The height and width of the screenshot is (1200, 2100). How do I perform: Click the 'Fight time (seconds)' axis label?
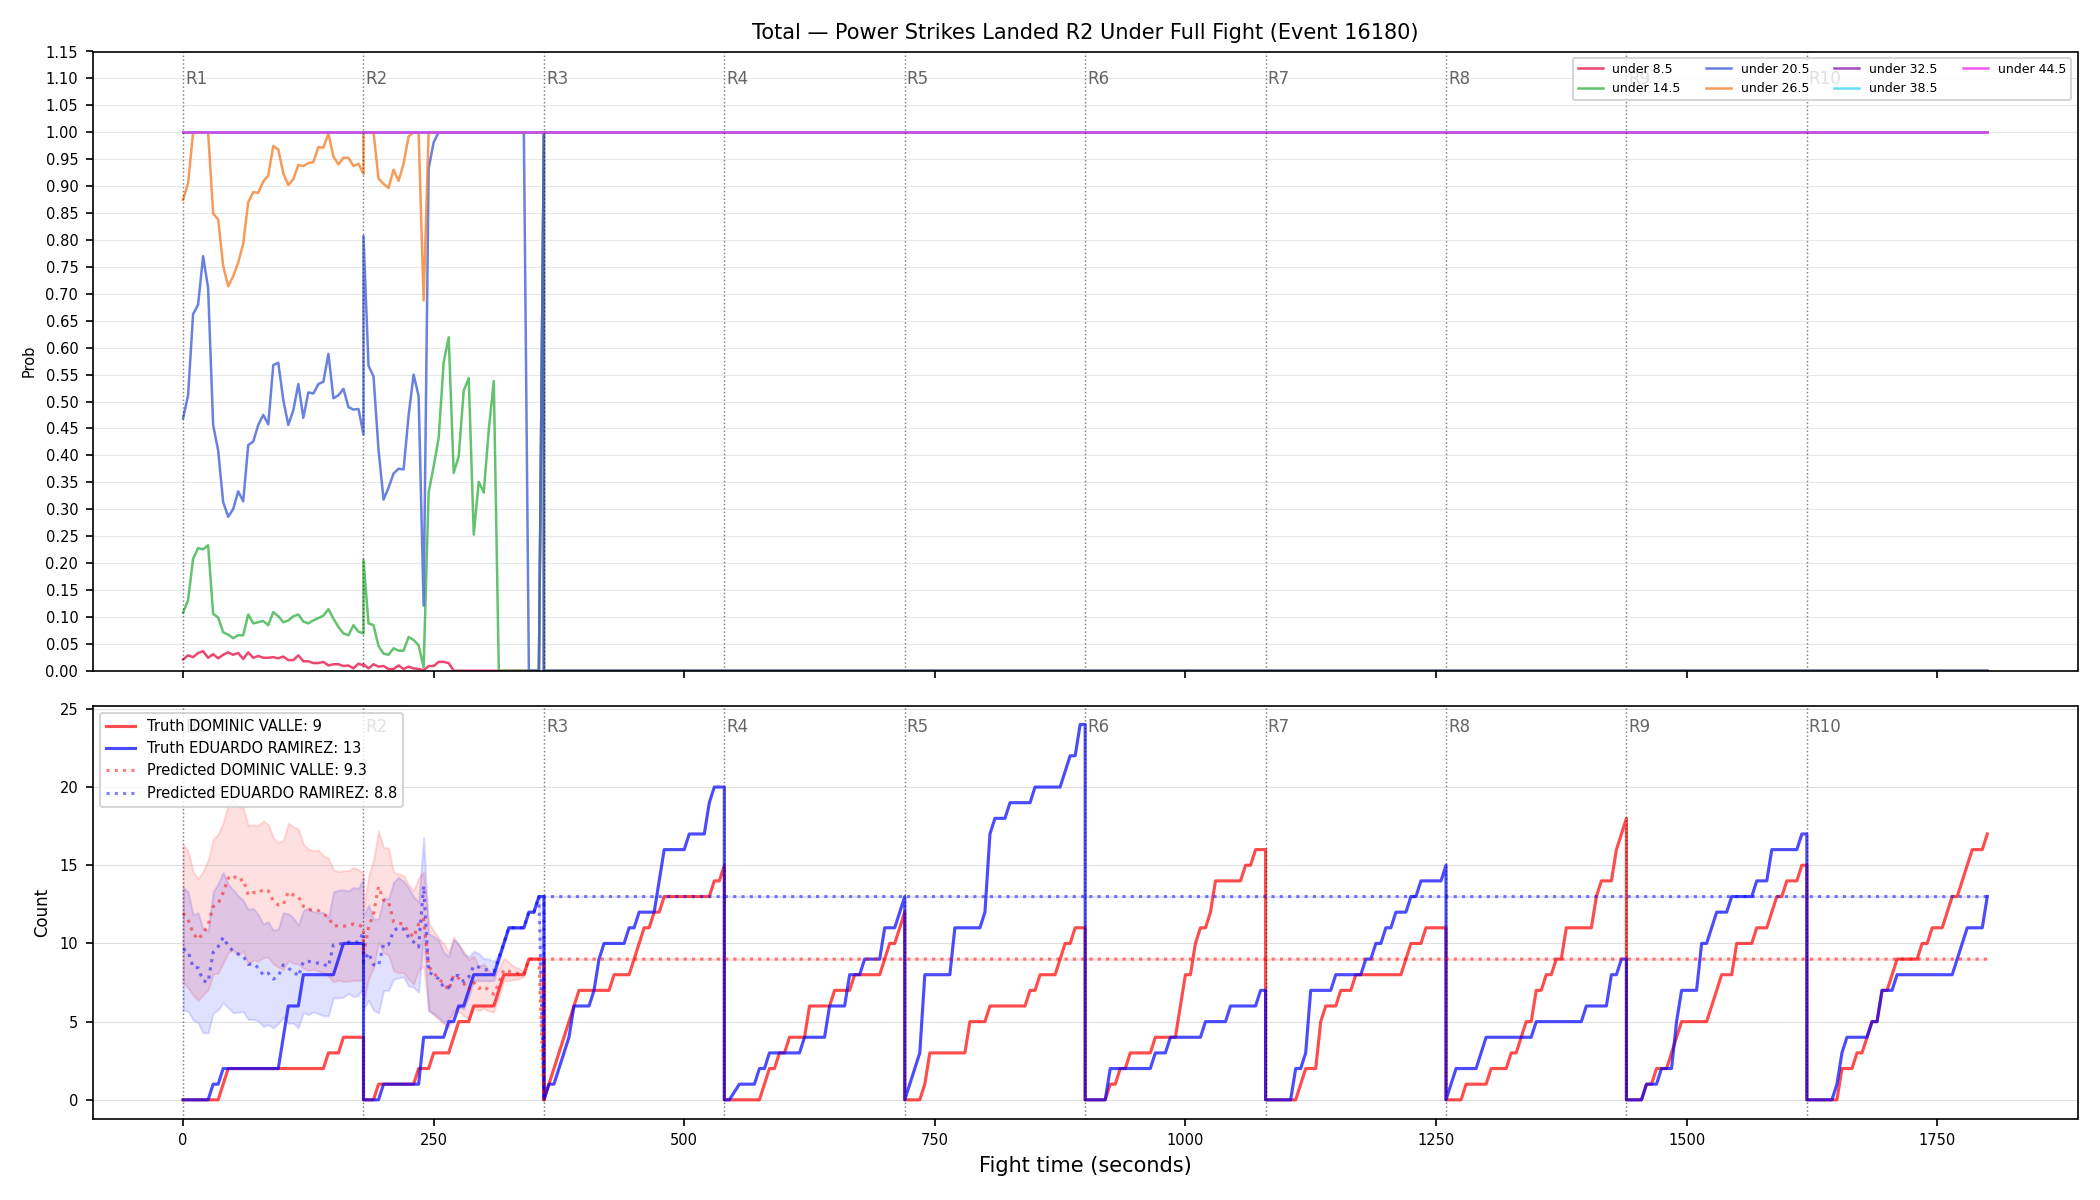pos(1085,1165)
